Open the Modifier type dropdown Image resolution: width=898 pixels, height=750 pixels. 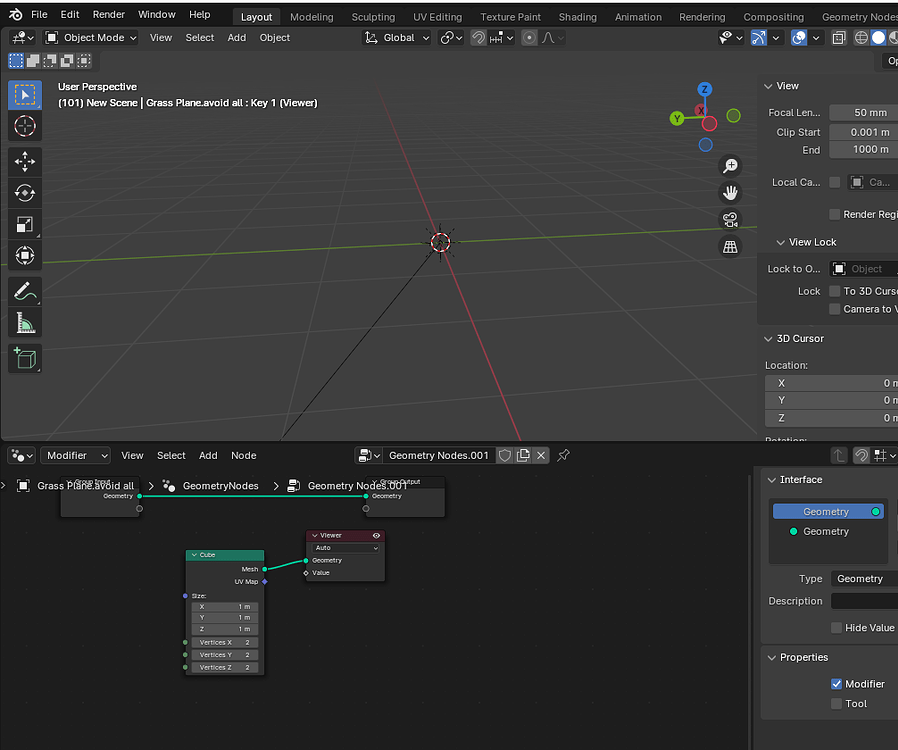point(75,456)
